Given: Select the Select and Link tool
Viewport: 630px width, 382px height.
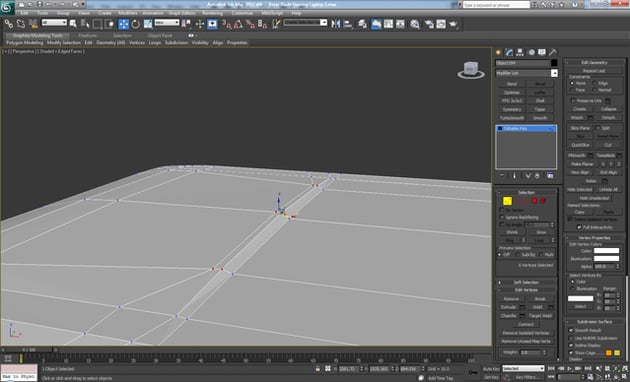Looking at the screenshot, I should (8, 24).
